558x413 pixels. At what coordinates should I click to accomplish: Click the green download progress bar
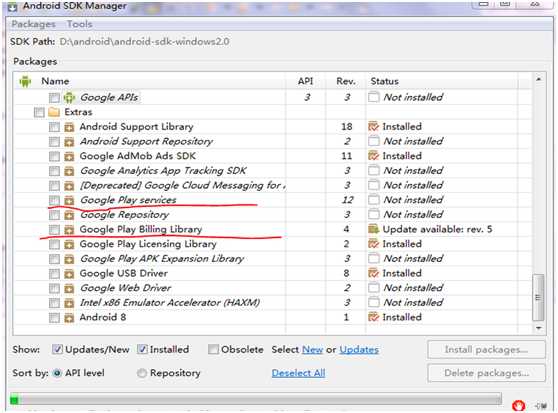[256, 400]
